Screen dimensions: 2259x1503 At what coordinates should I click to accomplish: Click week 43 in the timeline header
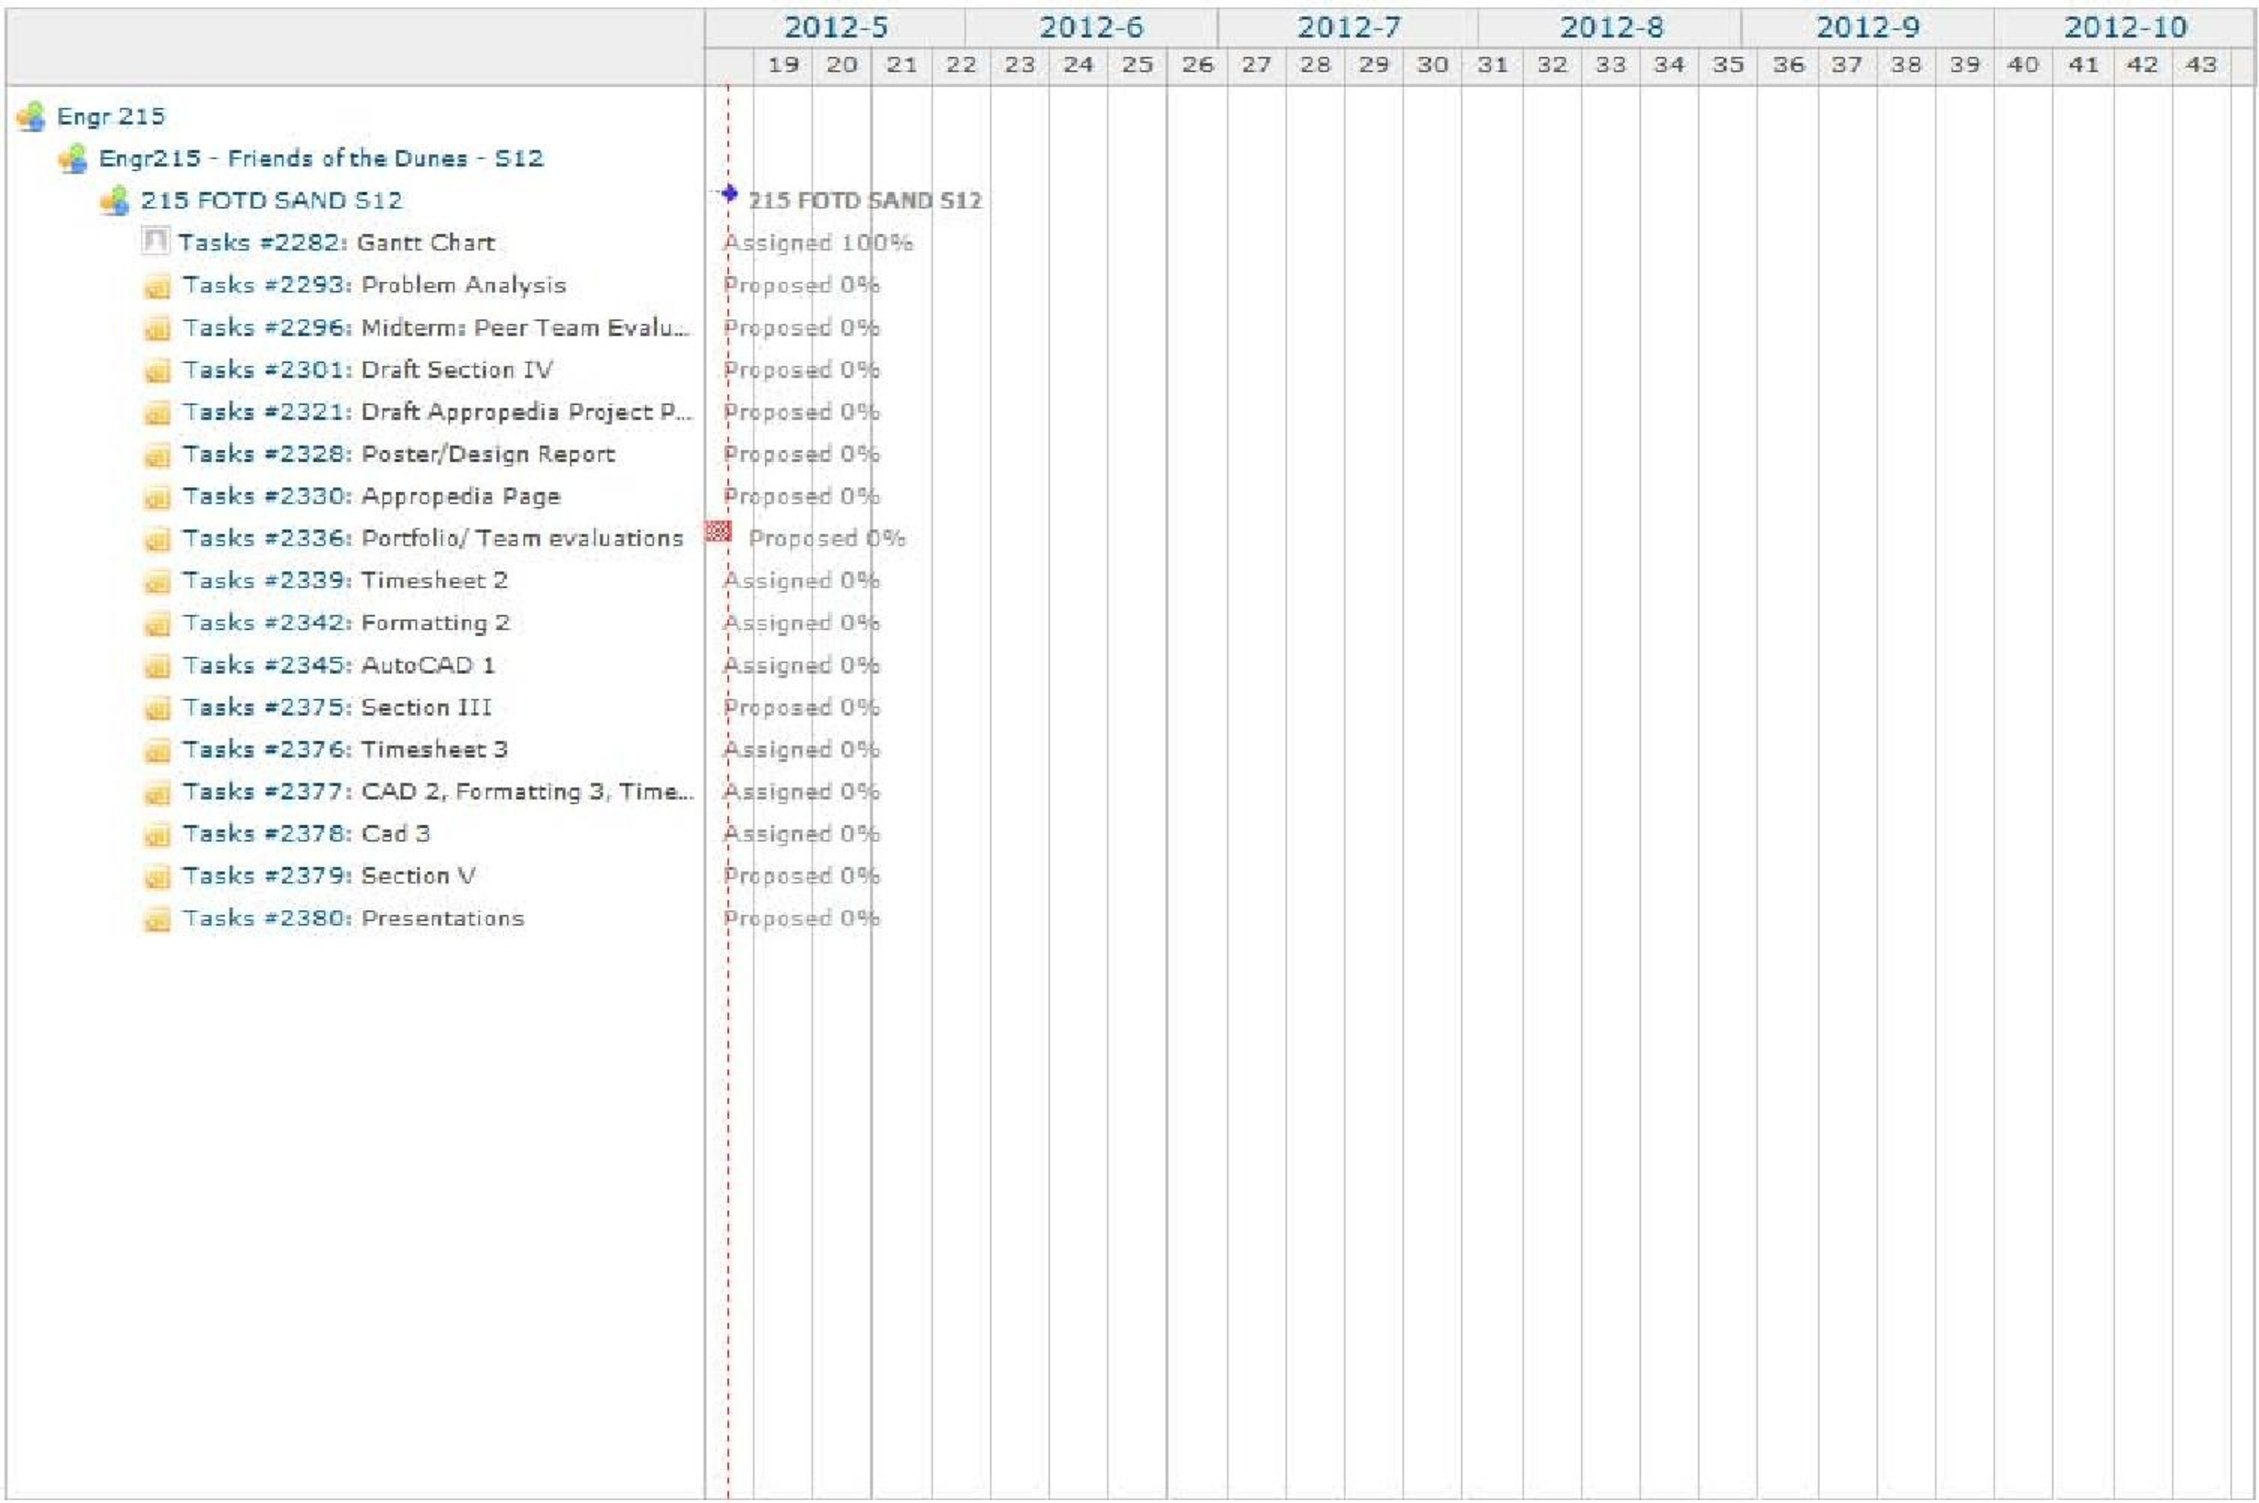click(2201, 66)
